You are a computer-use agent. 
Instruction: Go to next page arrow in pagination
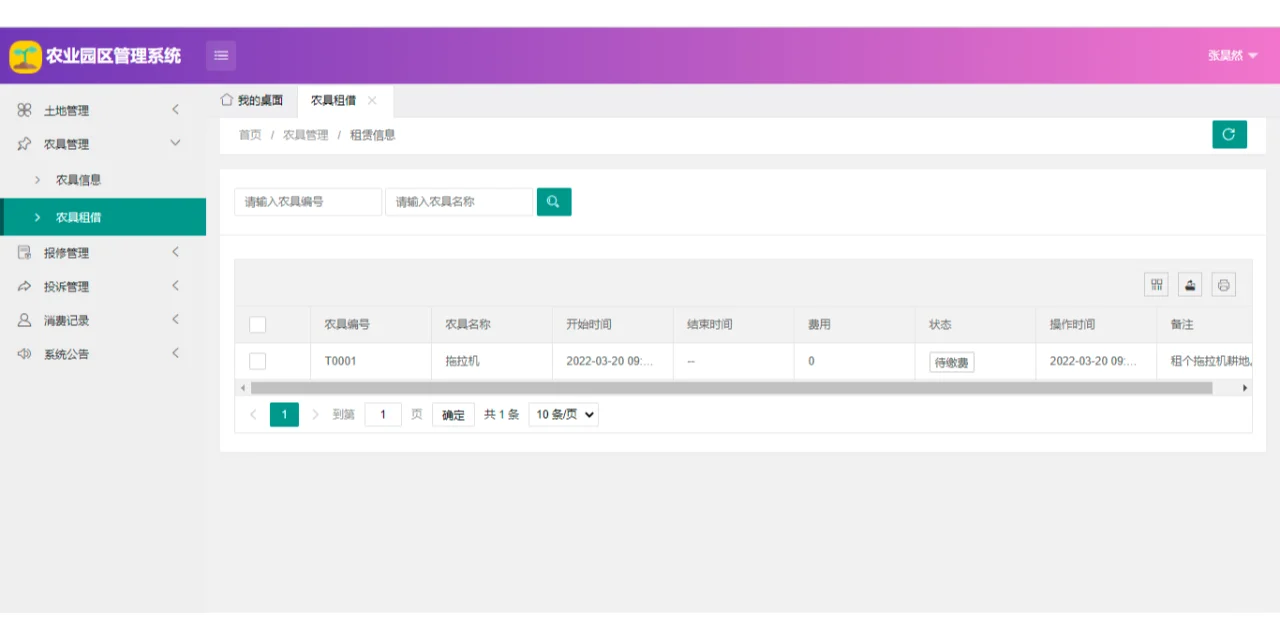[315, 414]
